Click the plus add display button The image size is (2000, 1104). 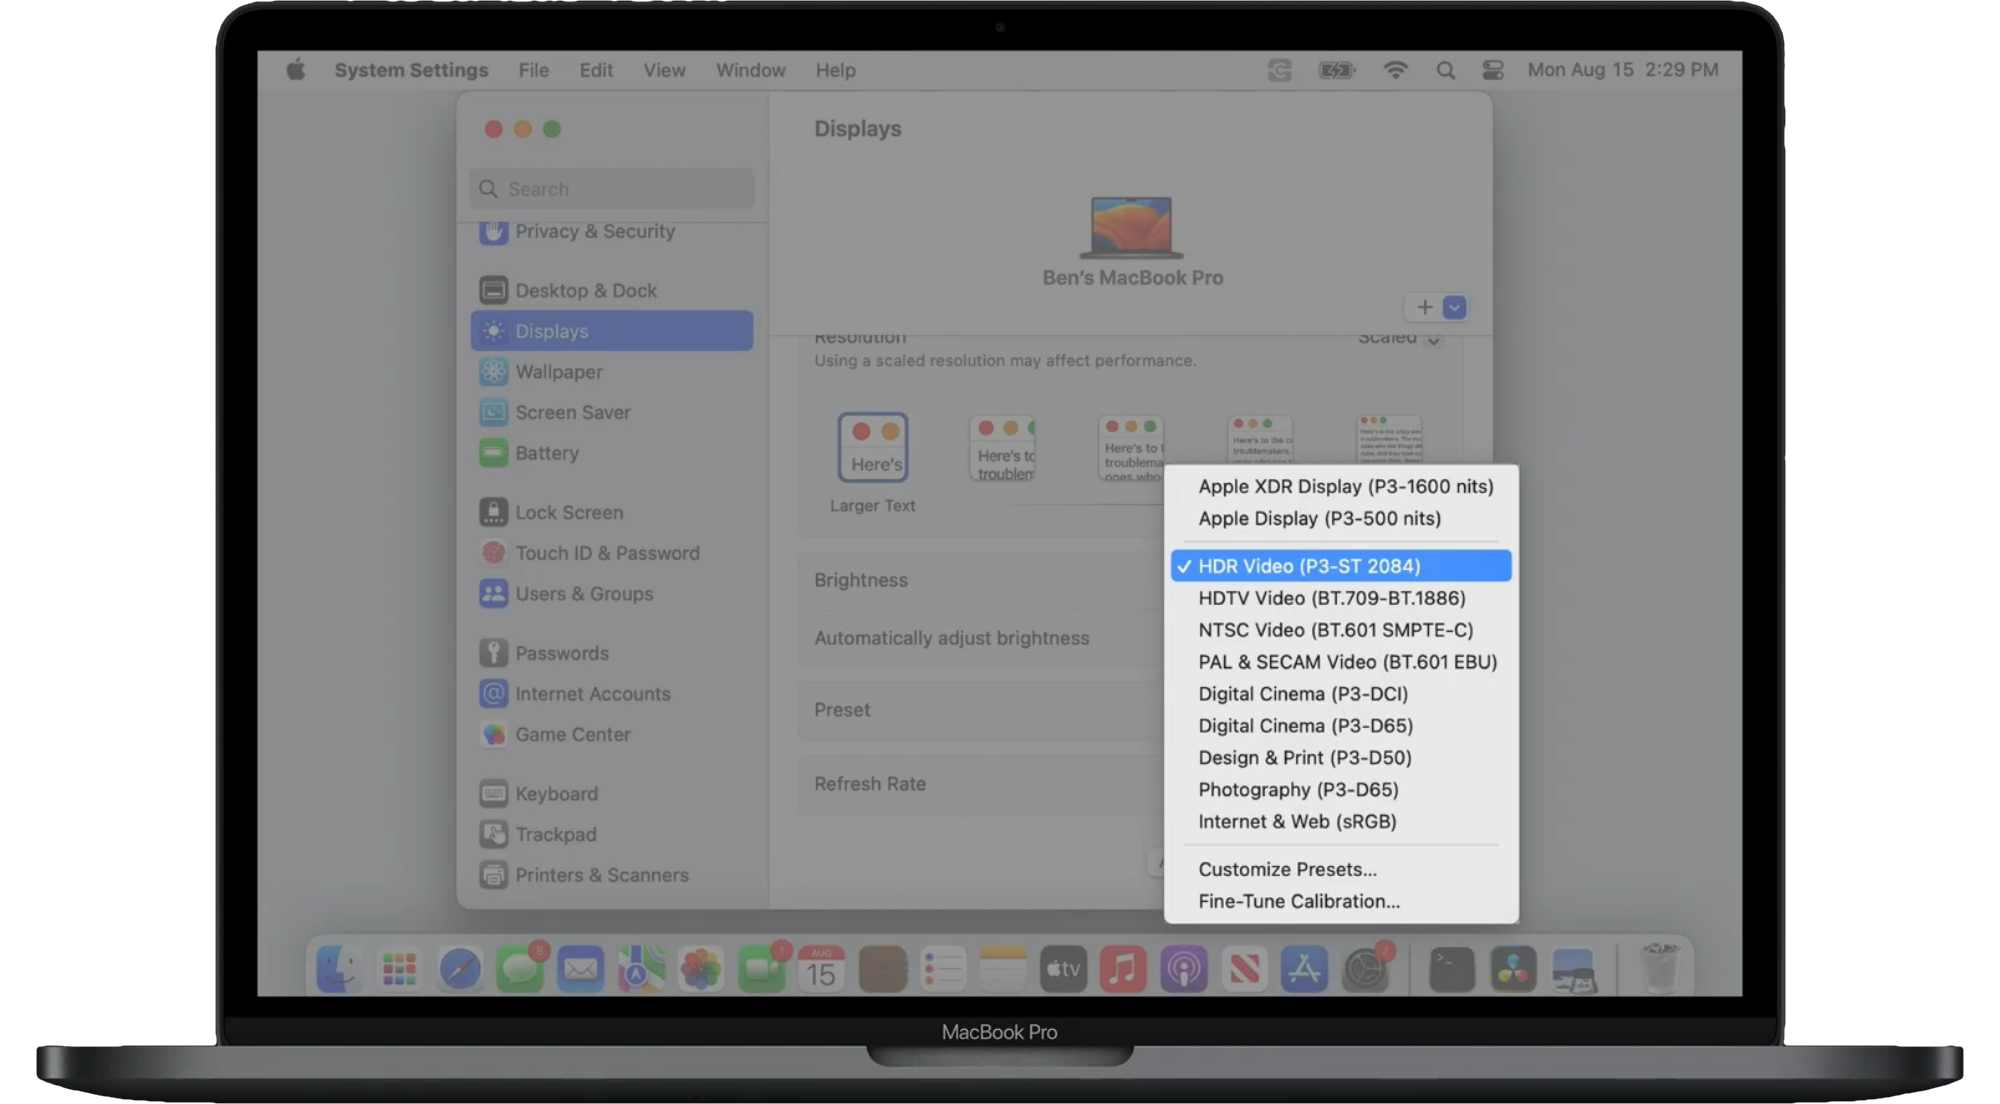point(1424,308)
